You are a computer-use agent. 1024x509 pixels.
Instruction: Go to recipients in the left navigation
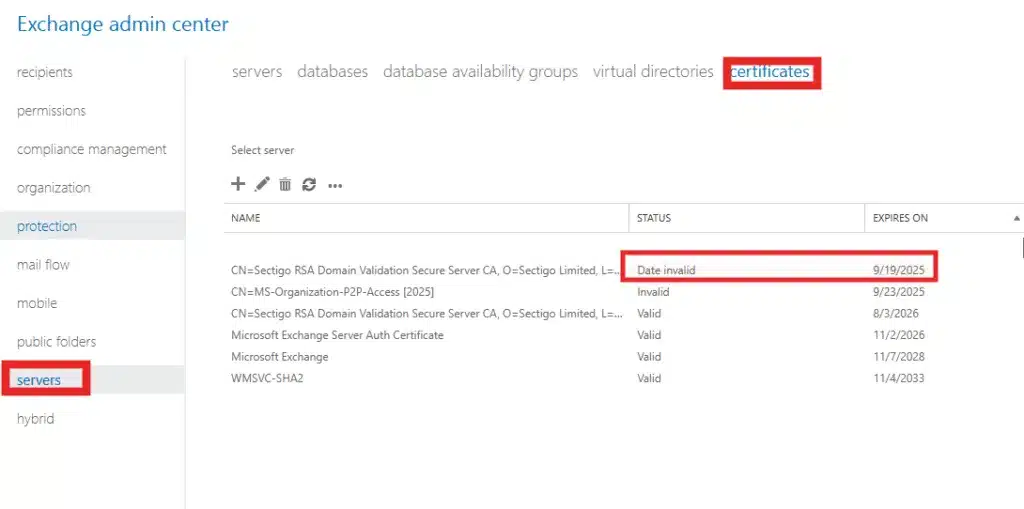(45, 72)
